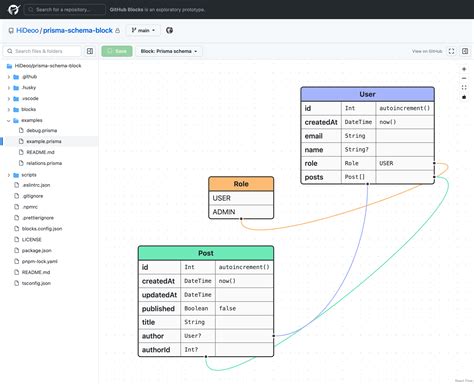Image resolution: width=474 pixels, height=384 pixels.
Task: Open the relations.prisma file
Action: (x=44, y=163)
